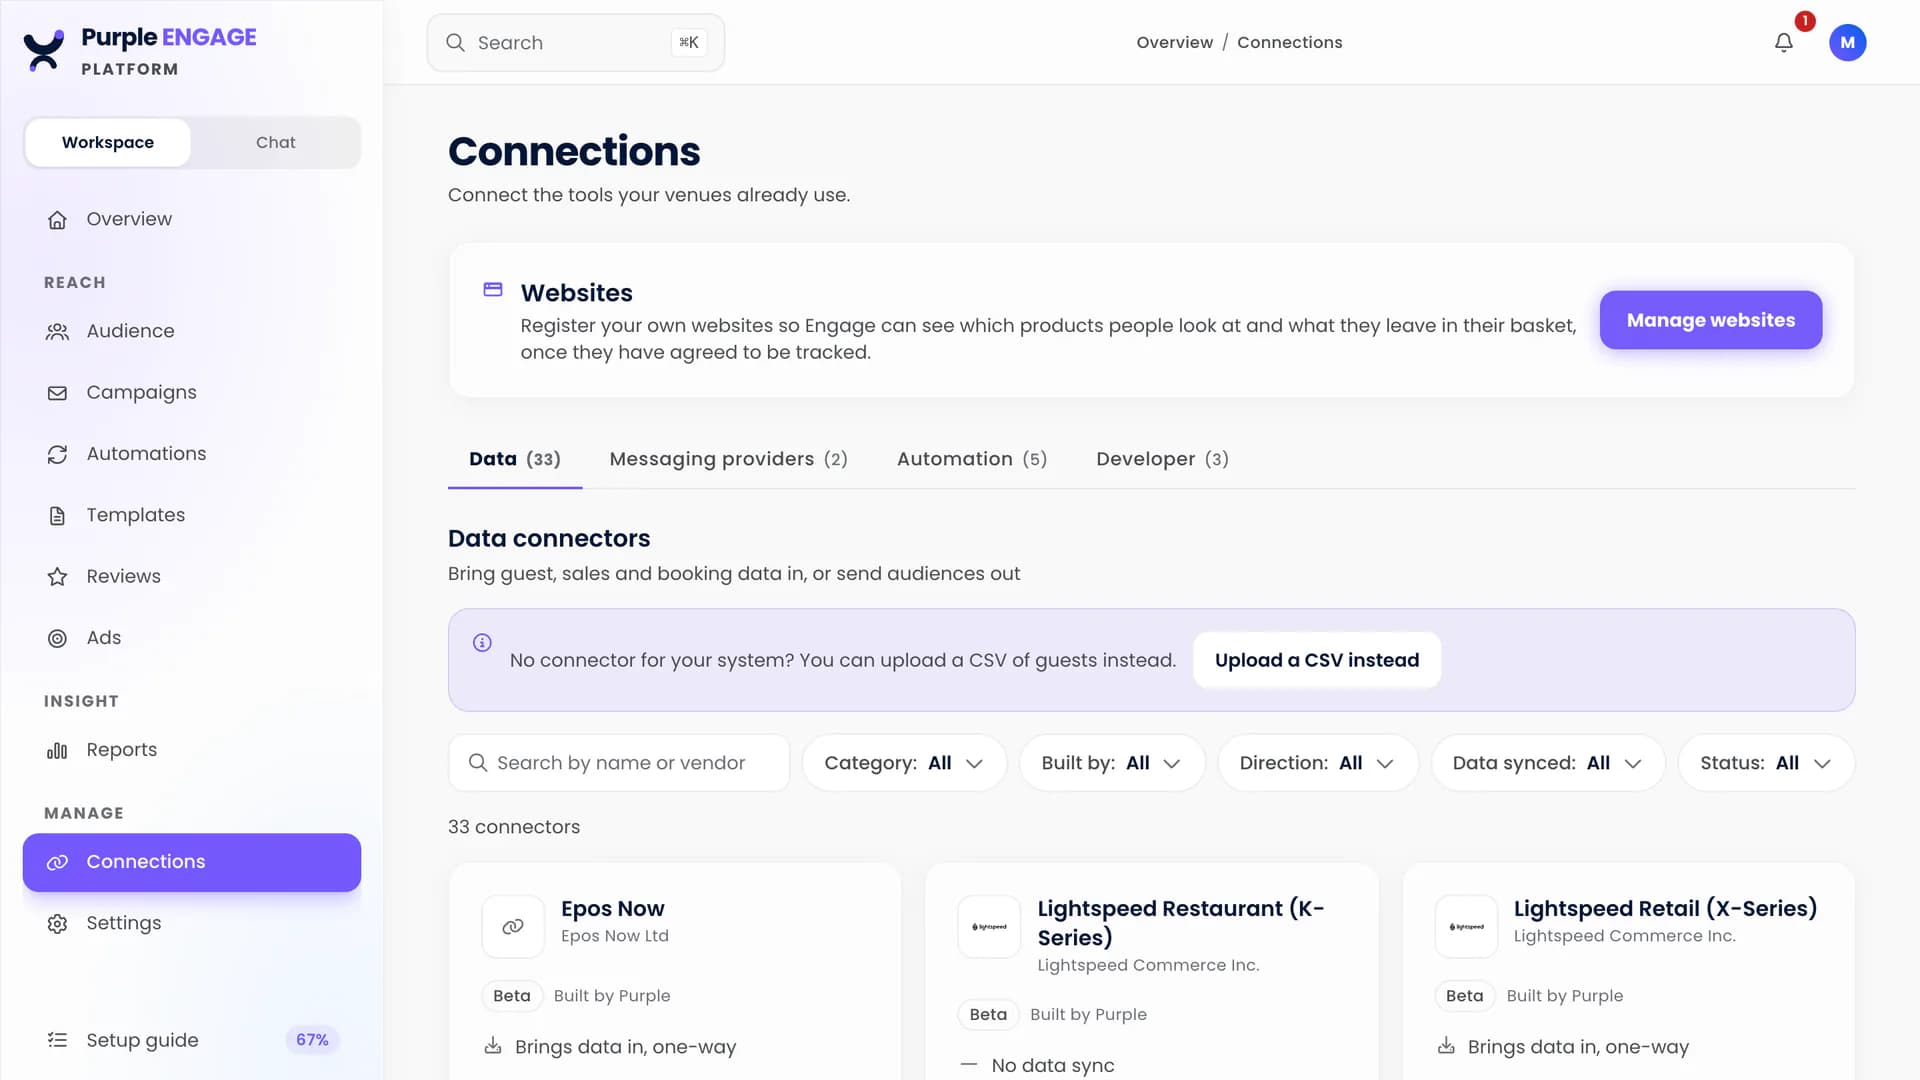
Task: Select the Data tab
Action: pyautogui.click(x=514, y=459)
